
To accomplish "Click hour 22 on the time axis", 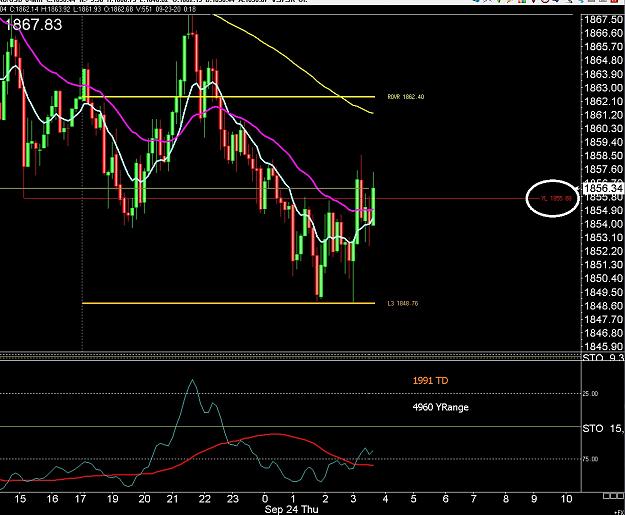I will [204, 499].
